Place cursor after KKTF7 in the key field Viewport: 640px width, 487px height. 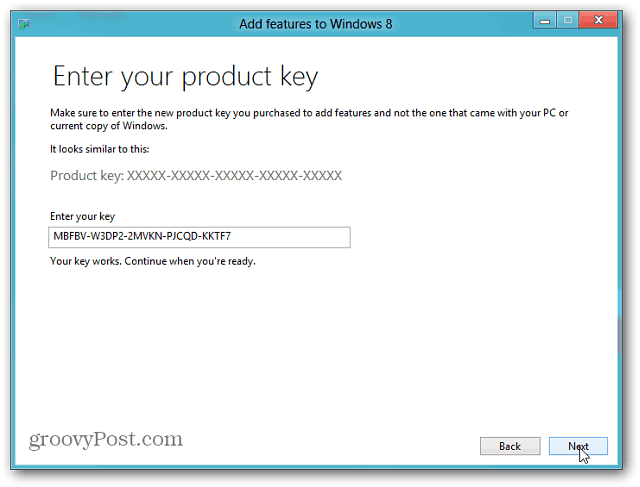tap(232, 236)
